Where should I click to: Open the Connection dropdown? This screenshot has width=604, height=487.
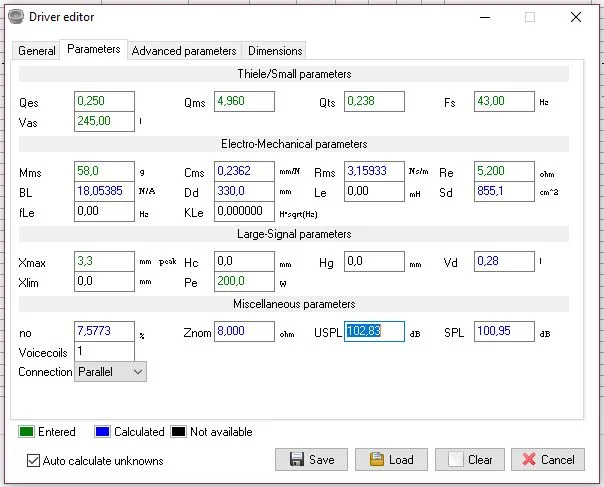tap(111, 372)
